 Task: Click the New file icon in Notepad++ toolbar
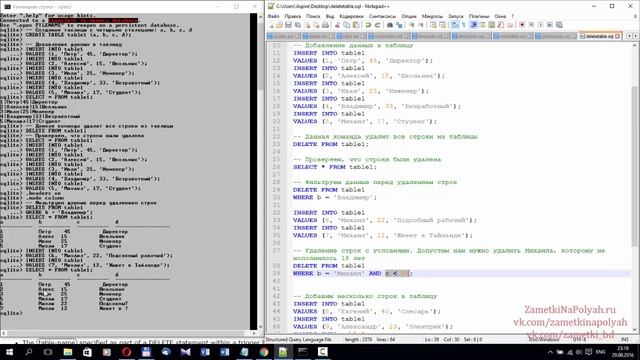click(271, 25)
